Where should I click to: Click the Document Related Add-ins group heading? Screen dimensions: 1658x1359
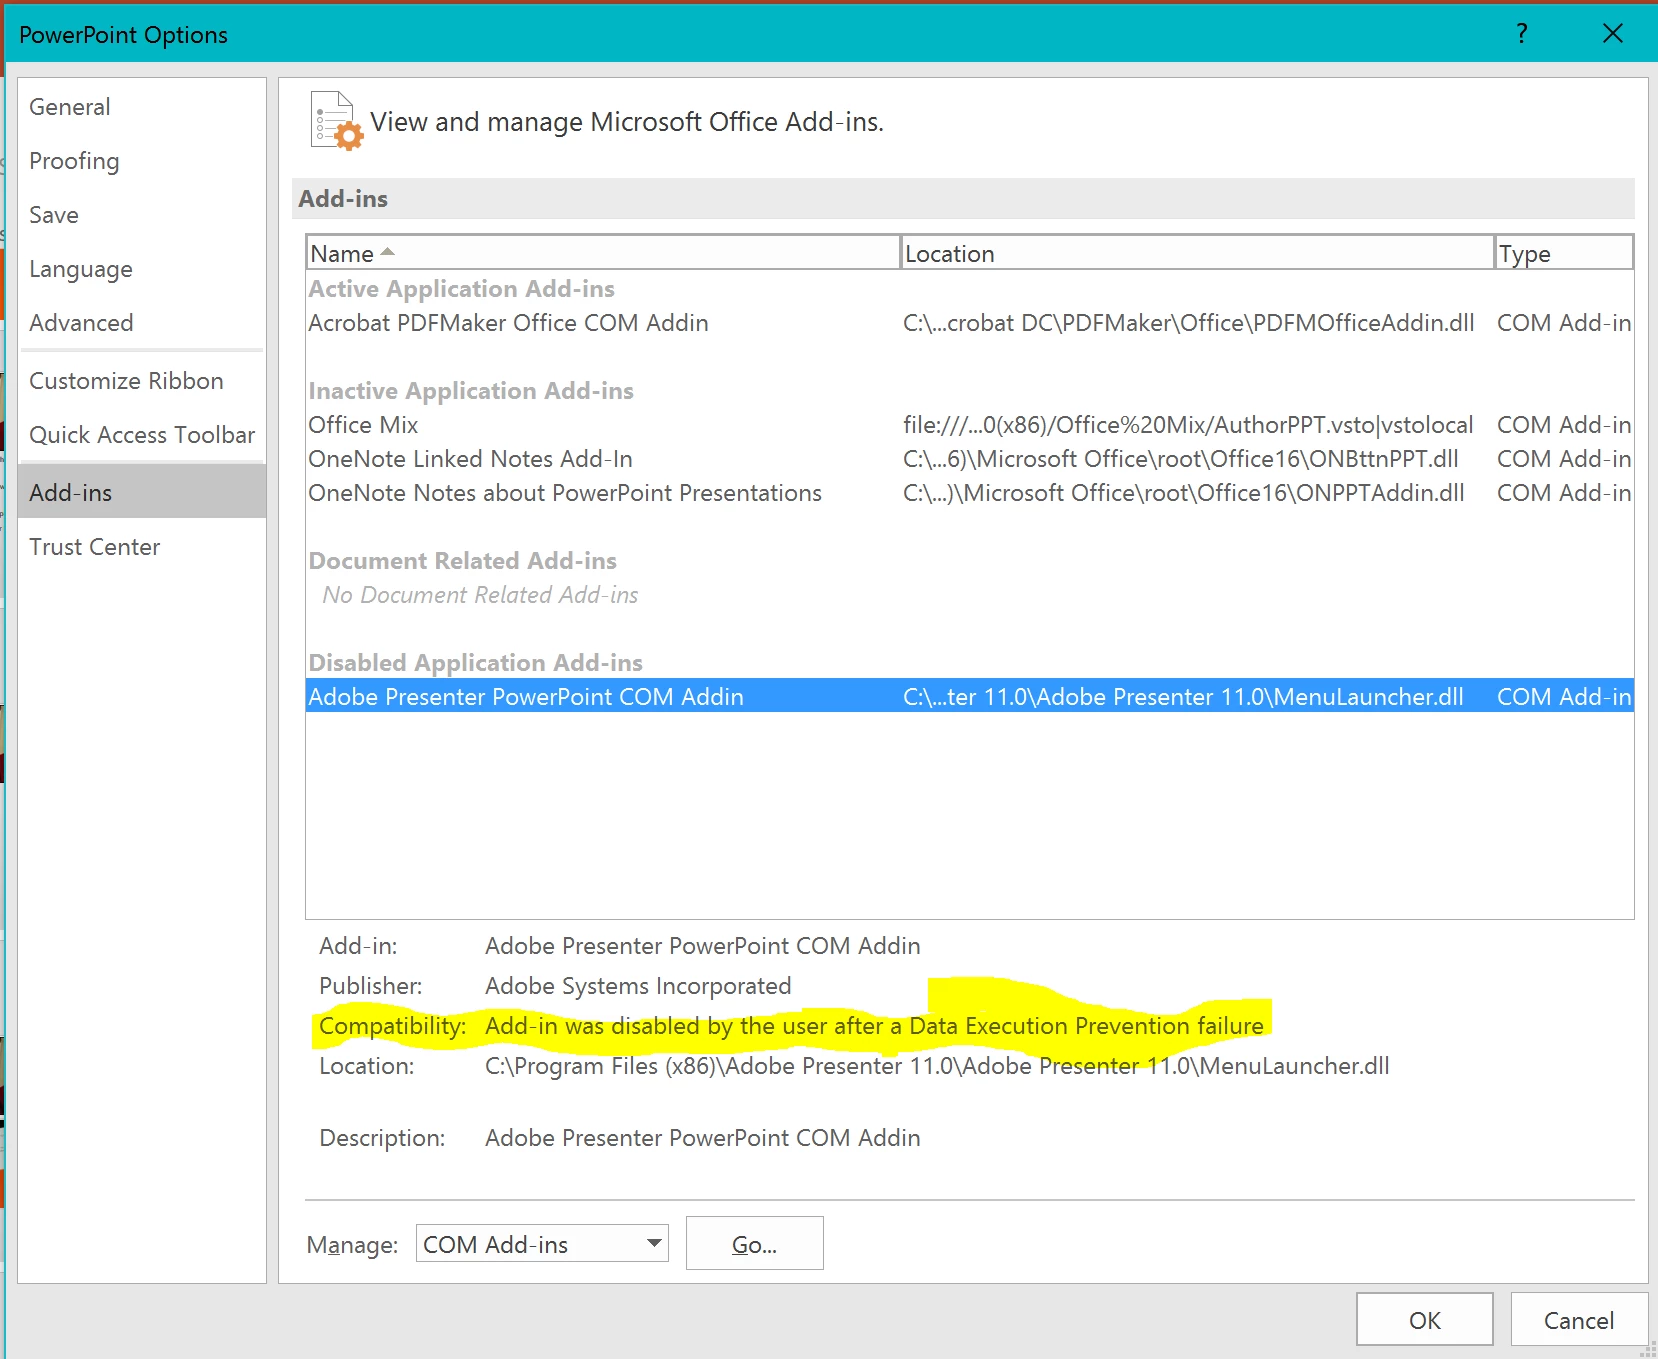pyautogui.click(x=462, y=561)
